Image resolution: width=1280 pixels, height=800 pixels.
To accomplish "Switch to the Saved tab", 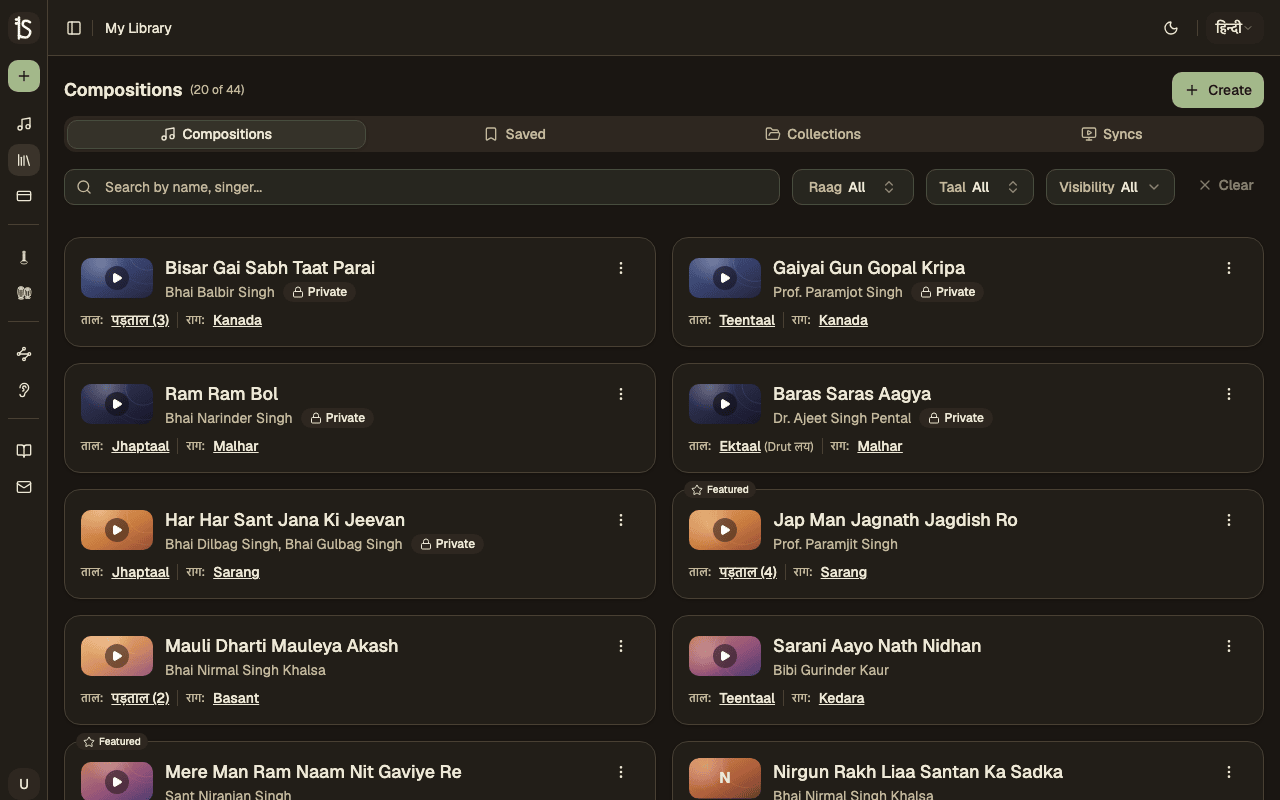I will (x=515, y=134).
